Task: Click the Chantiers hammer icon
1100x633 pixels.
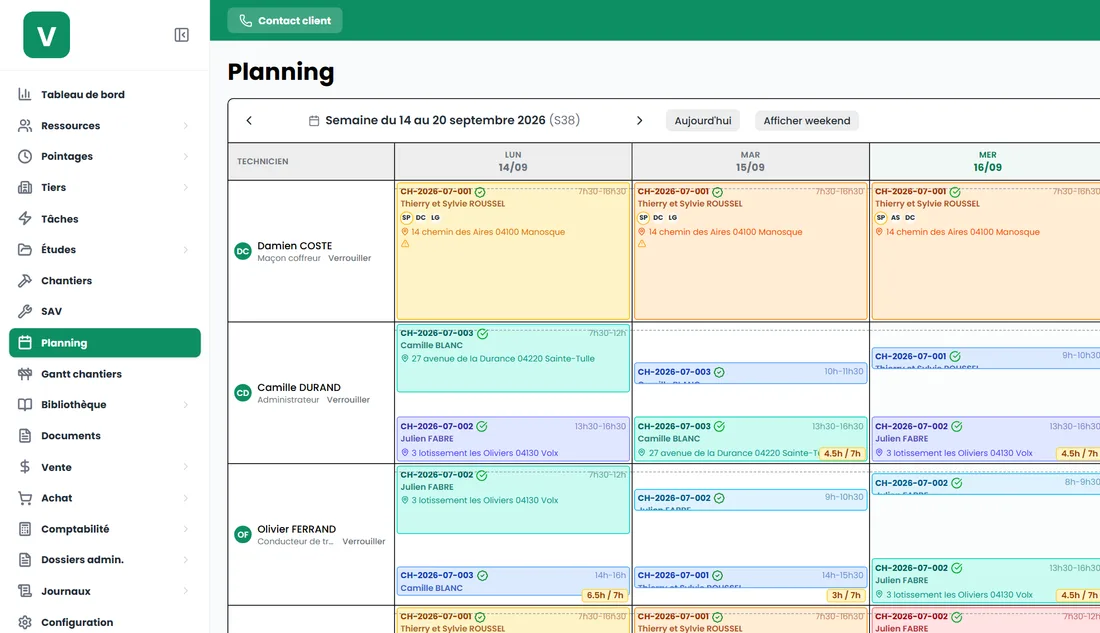Action: 25,281
